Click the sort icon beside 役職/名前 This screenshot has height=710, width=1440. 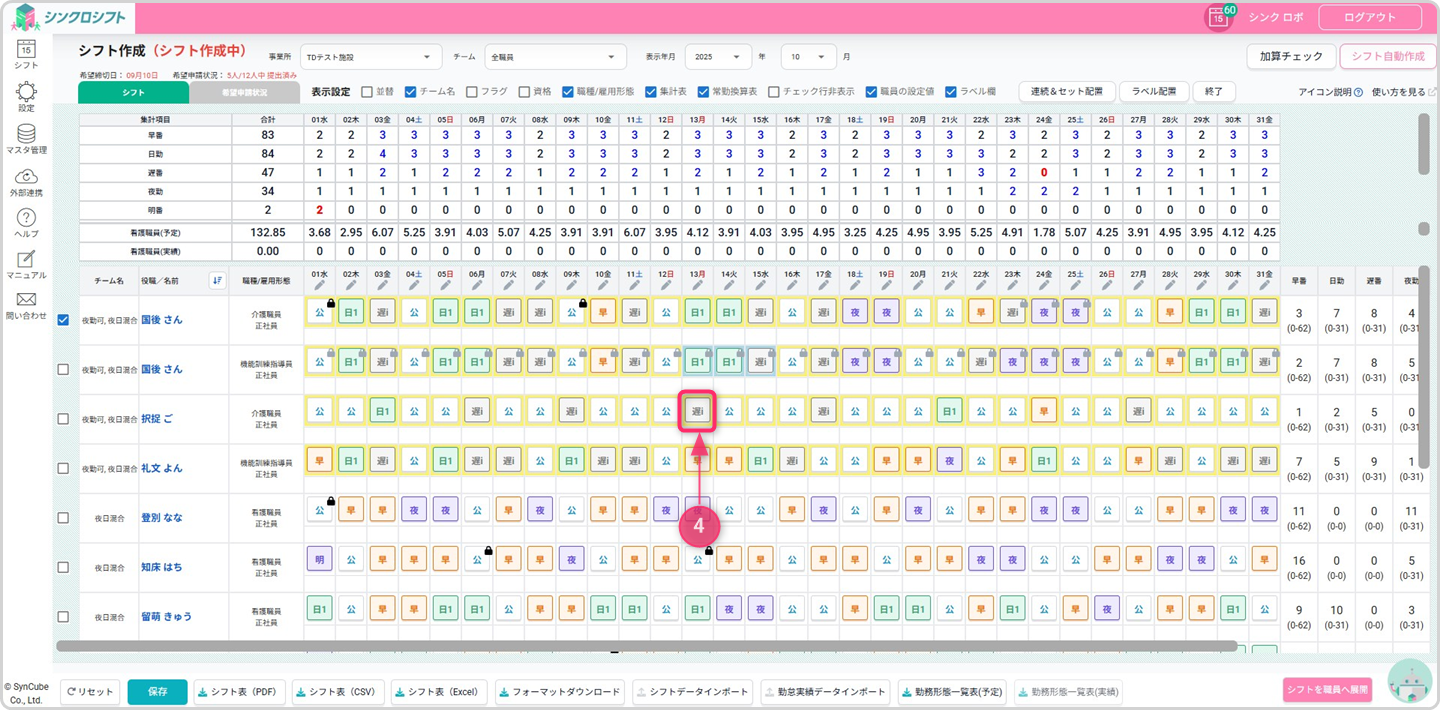[217, 281]
